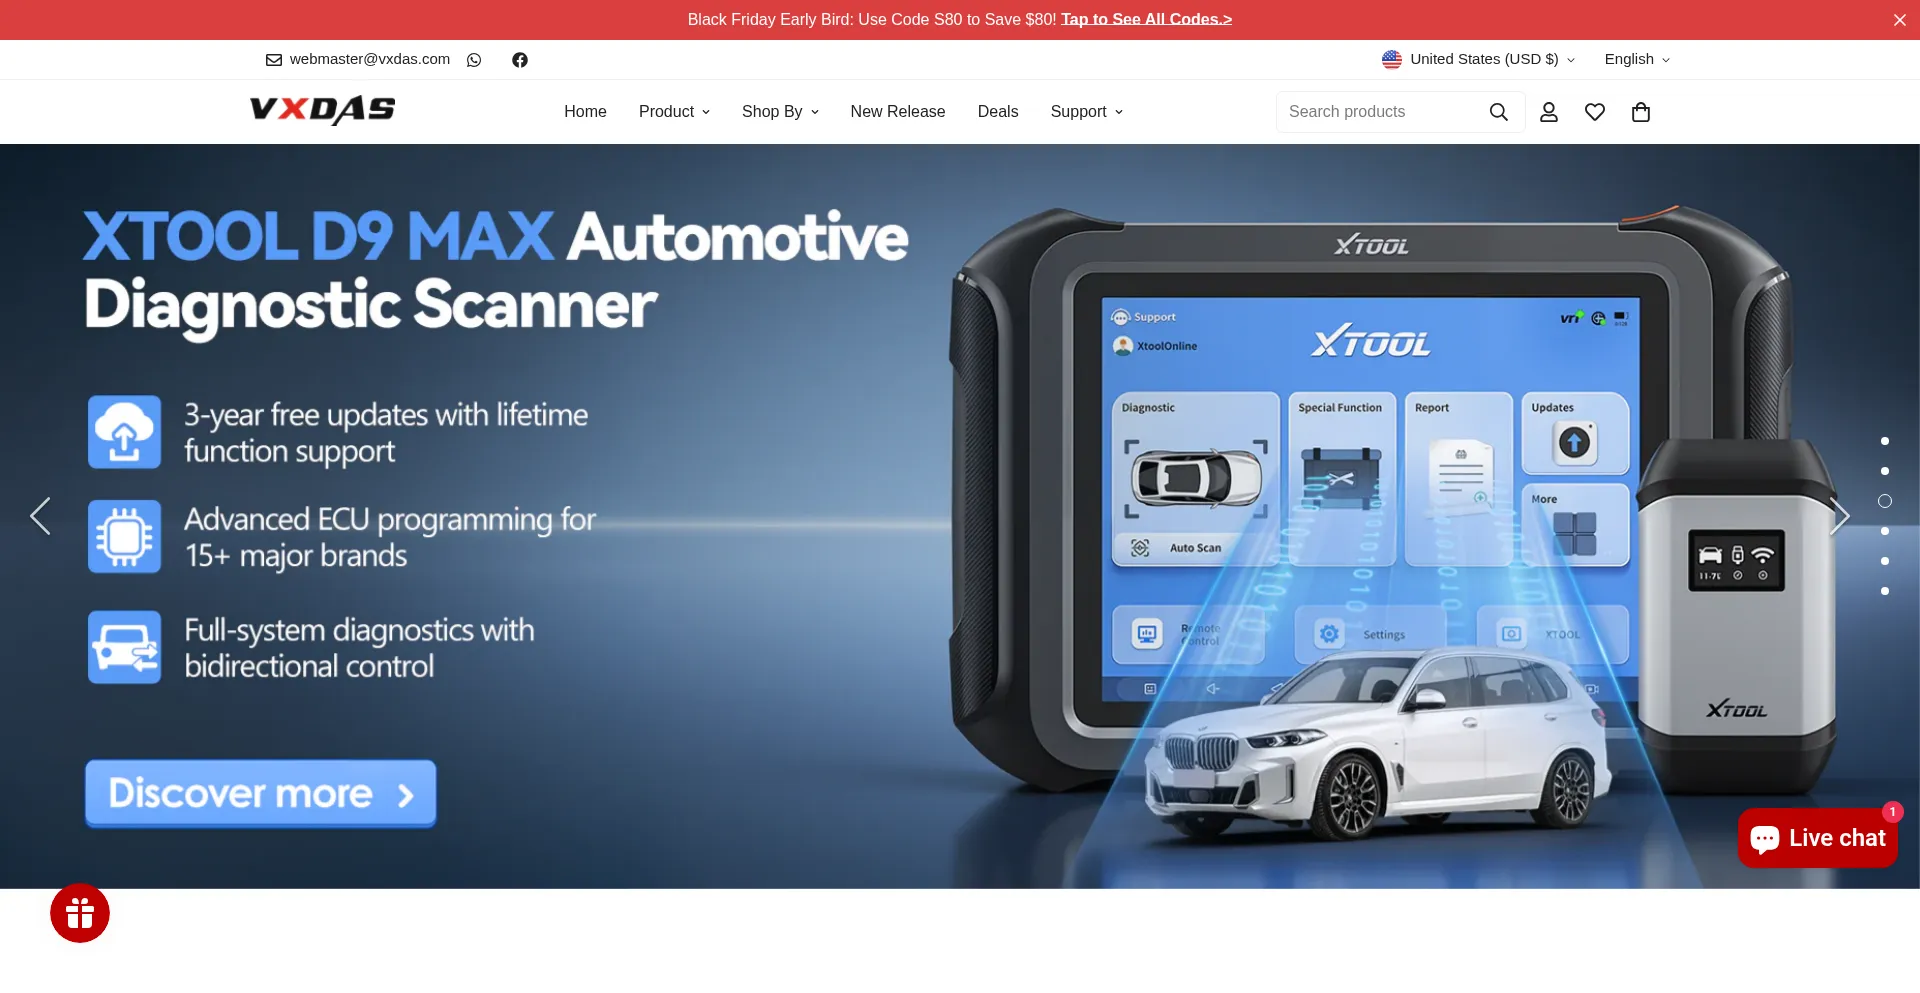Expand the Shop By dropdown
Viewport: 1920px width, 993px height.
(780, 112)
